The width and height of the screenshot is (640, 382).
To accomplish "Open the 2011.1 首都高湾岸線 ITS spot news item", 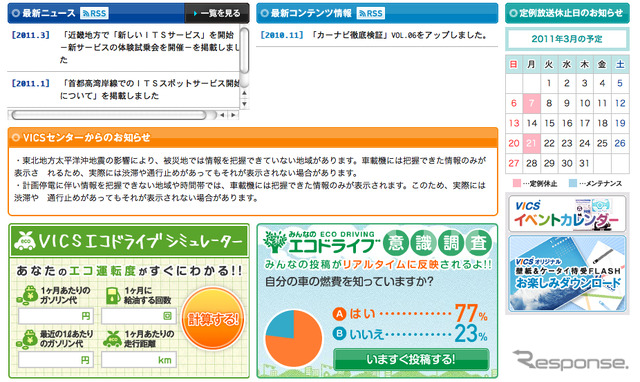I will 149,89.
